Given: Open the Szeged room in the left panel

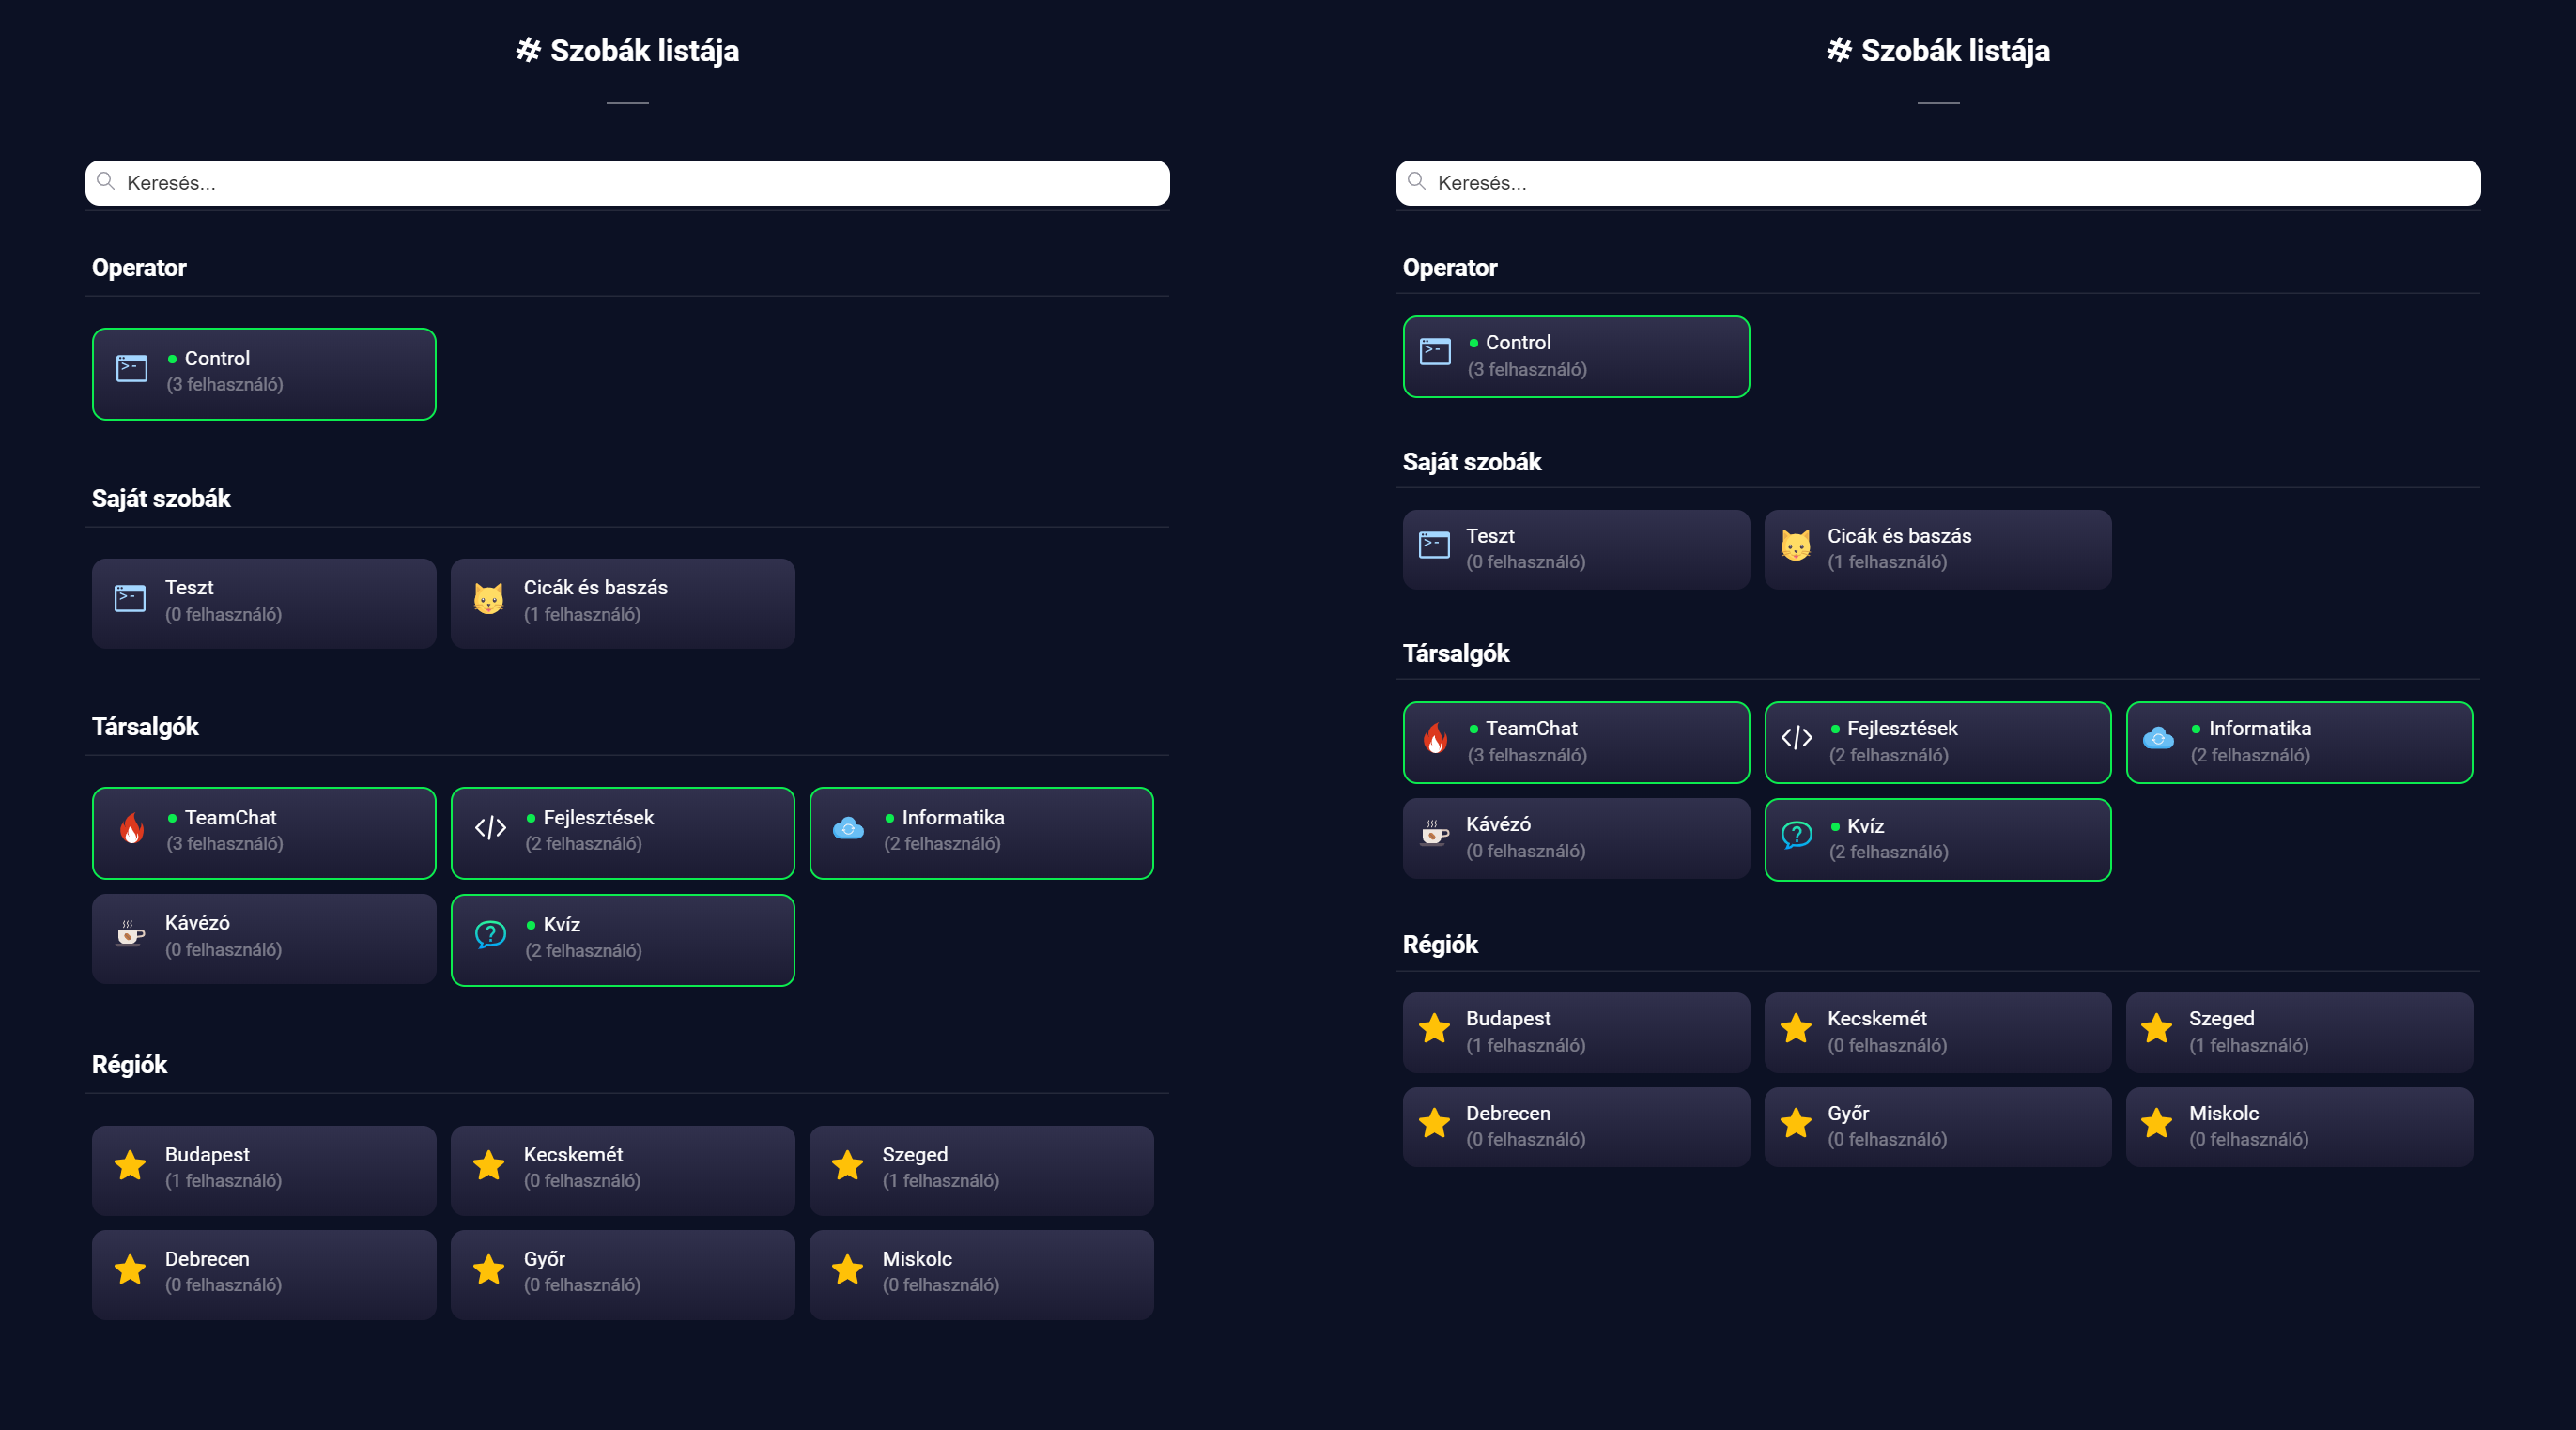Looking at the screenshot, I should coord(980,1169).
